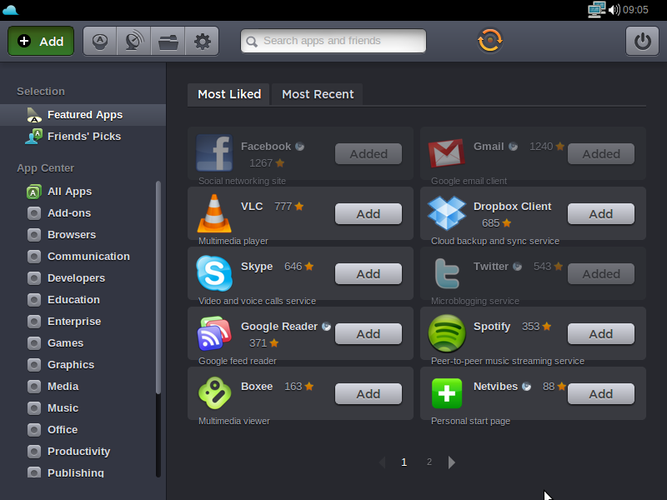This screenshot has width=667, height=500.
Task: Click the Added button for Facebook
Action: pos(368,154)
